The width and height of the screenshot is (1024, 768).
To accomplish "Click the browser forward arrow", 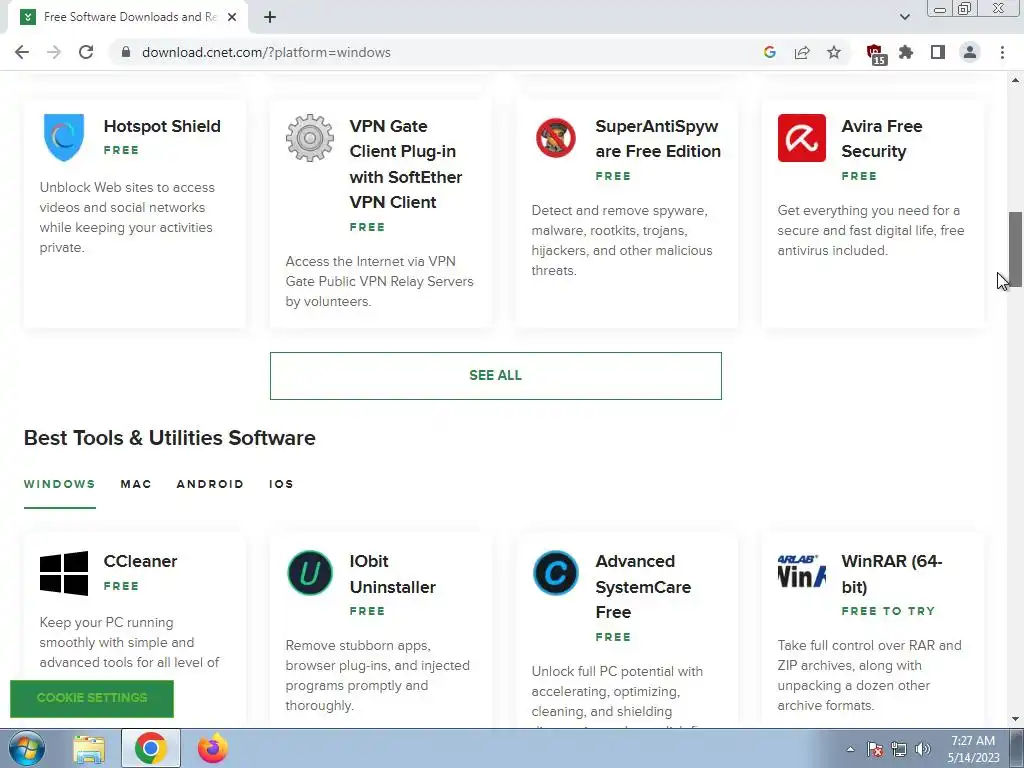I will click(54, 52).
